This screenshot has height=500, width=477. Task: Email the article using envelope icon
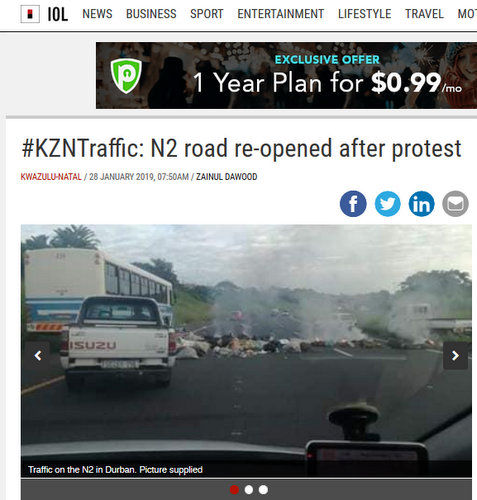(455, 204)
